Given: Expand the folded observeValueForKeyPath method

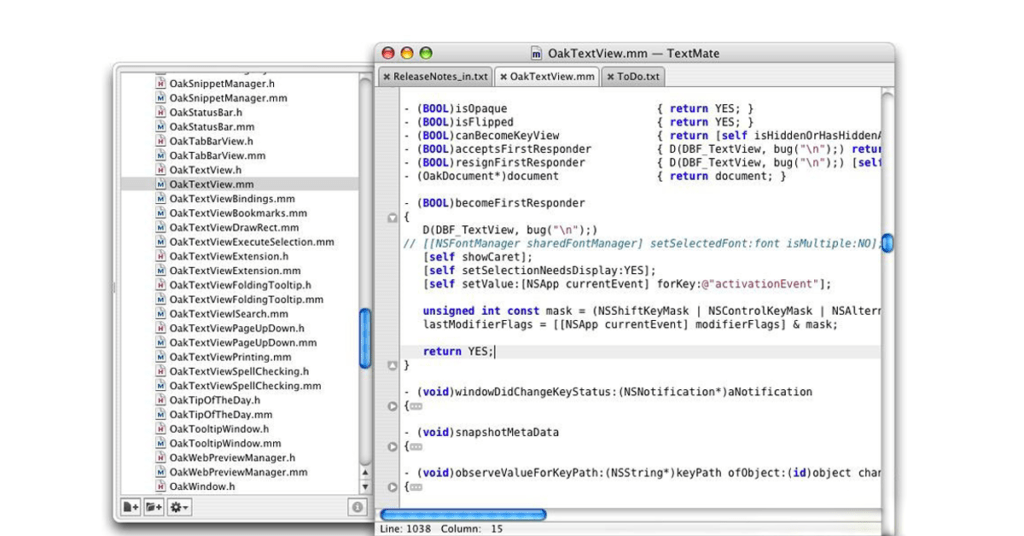Looking at the screenshot, I should click(392, 487).
